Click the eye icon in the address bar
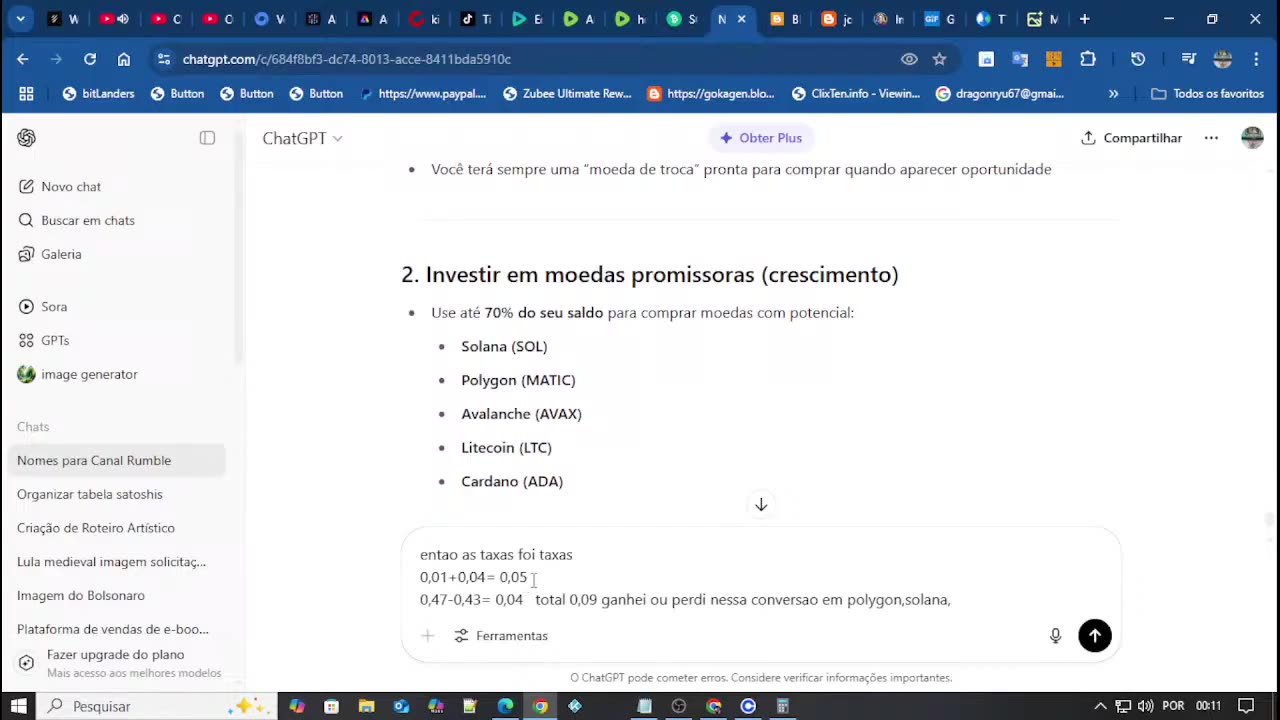The width and height of the screenshot is (1280, 720). pos(909,59)
